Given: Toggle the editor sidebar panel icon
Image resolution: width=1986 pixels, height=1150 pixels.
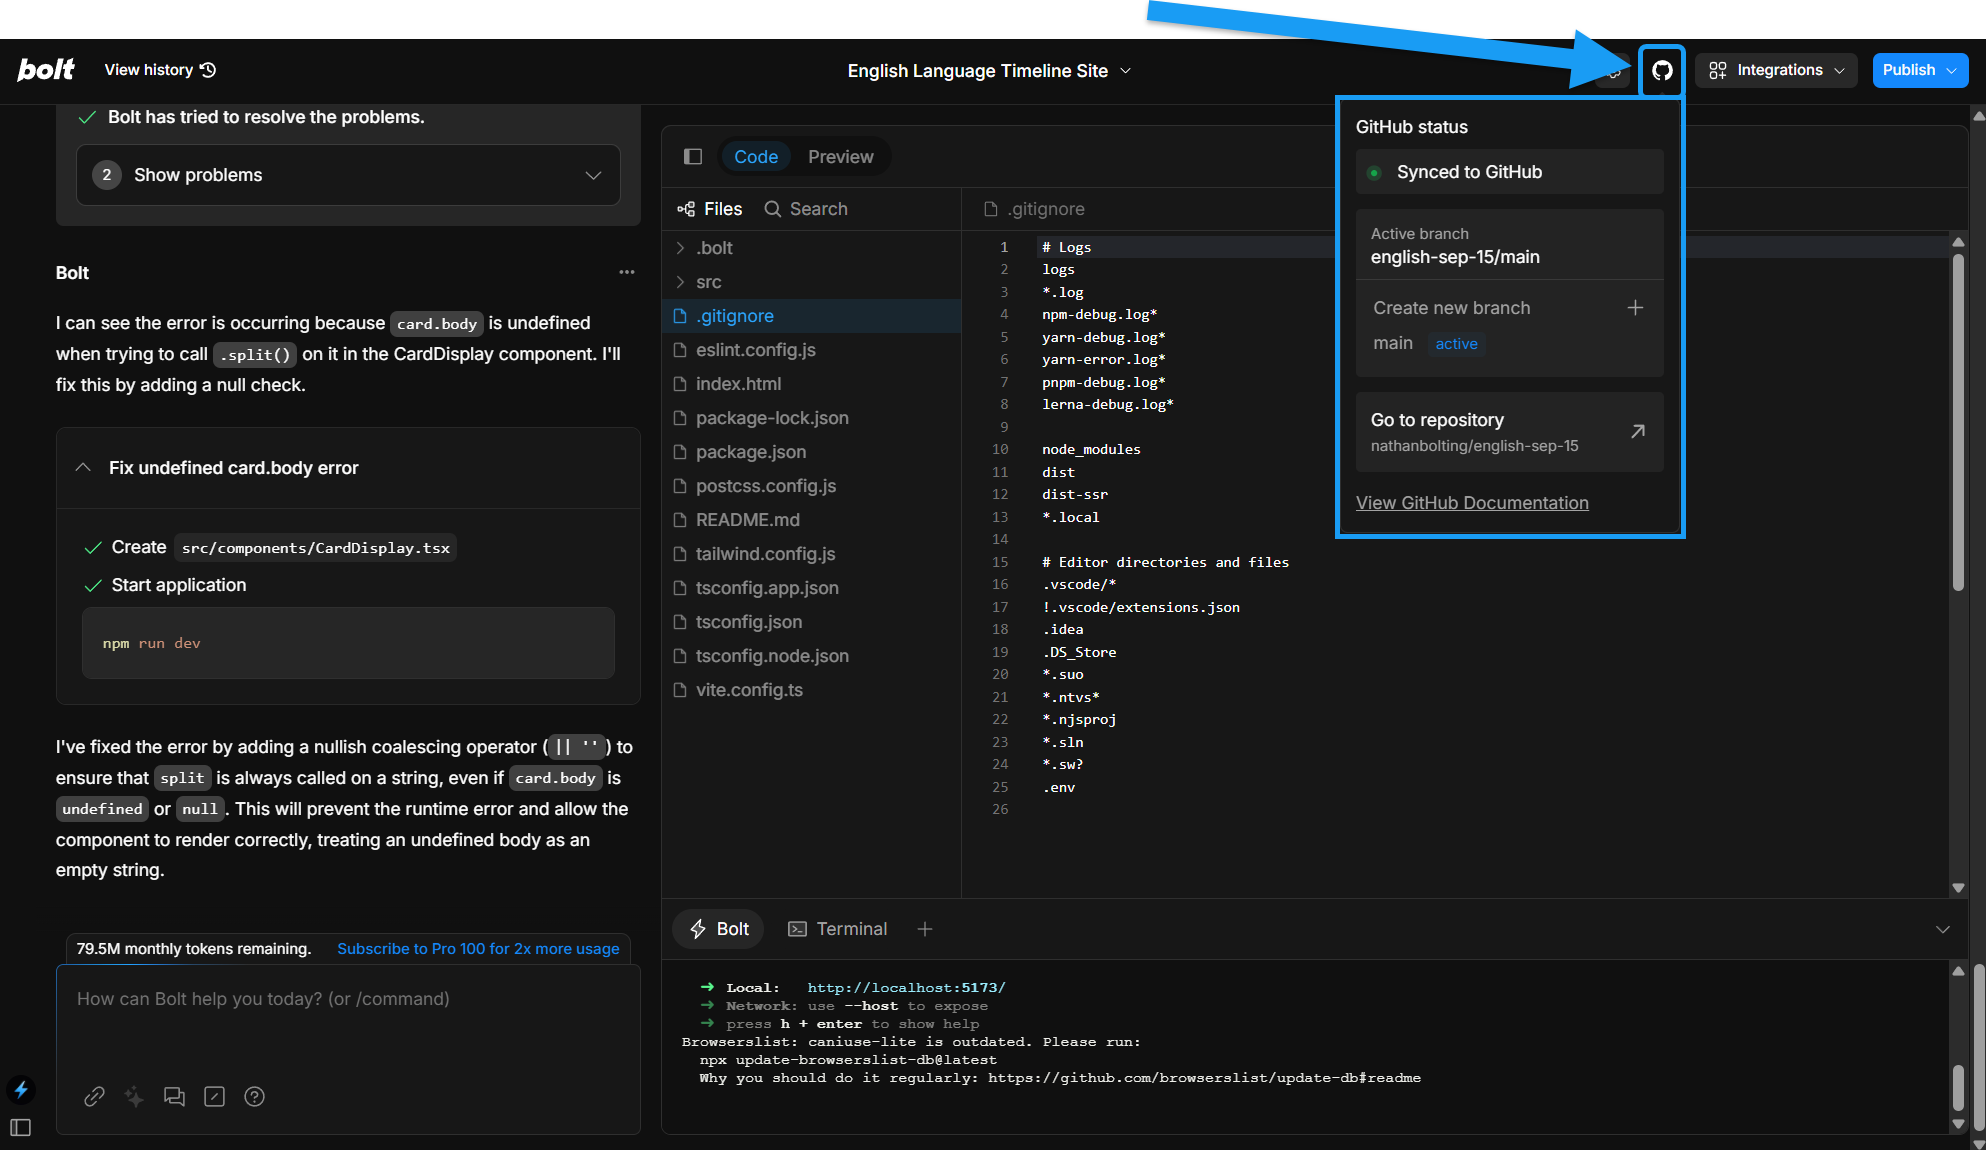Looking at the screenshot, I should pyautogui.click(x=692, y=156).
